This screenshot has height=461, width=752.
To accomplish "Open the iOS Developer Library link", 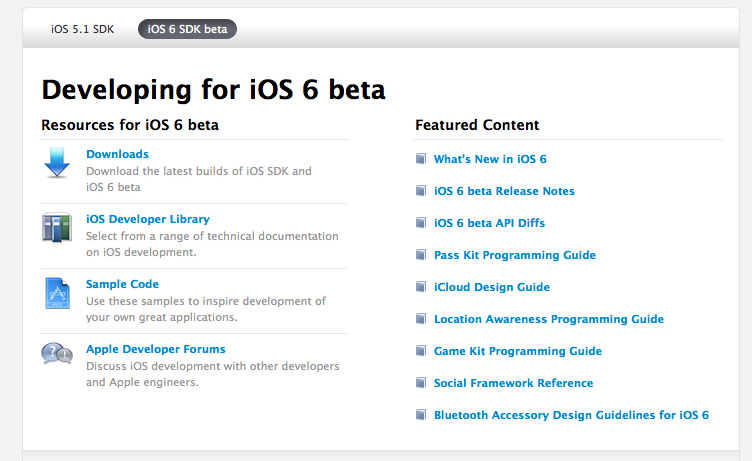I will 148,219.
